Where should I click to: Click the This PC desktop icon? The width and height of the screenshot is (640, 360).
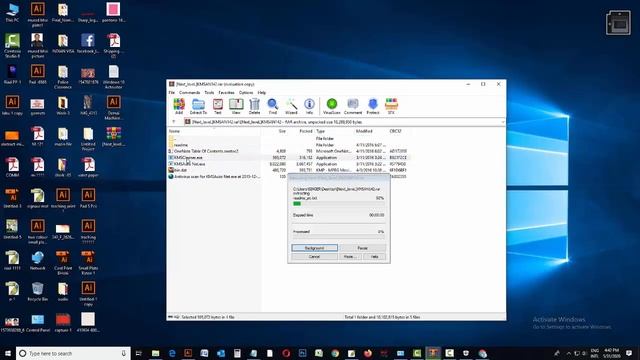(12, 12)
